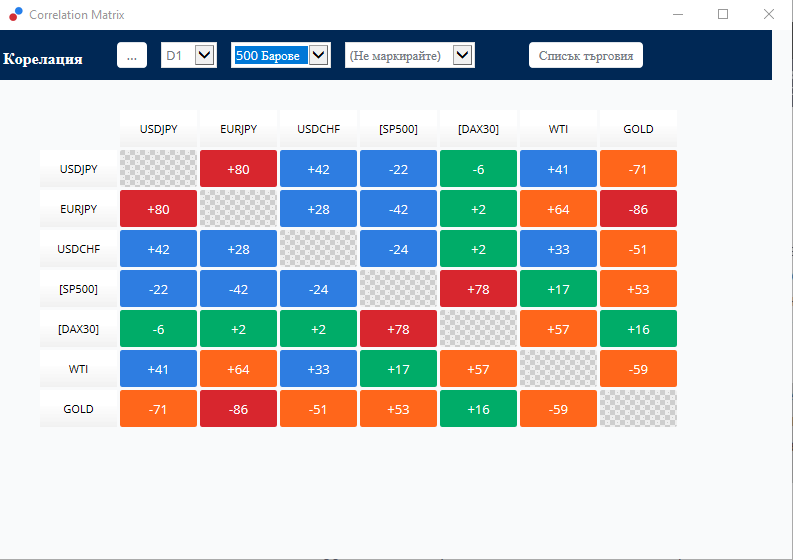The width and height of the screenshot is (793, 560).
Task: Click +80 cell in USDJPY row
Action: pyautogui.click(x=238, y=169)
